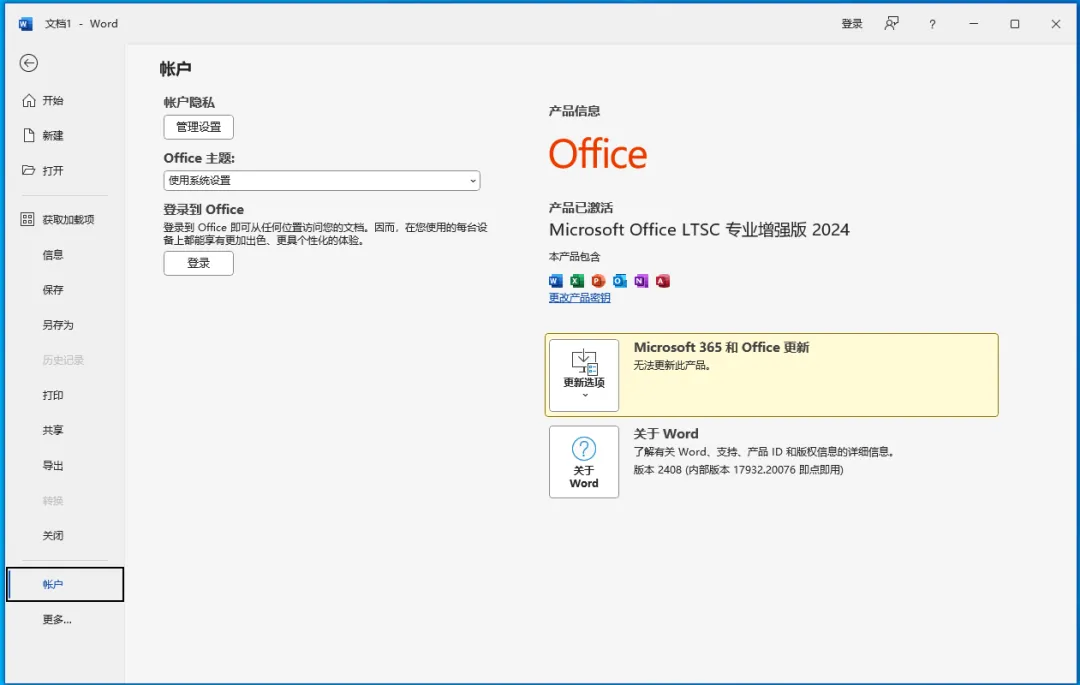Click the 关于 Word button
This screenshot has width=1080, height=685.
coord(584,462)
